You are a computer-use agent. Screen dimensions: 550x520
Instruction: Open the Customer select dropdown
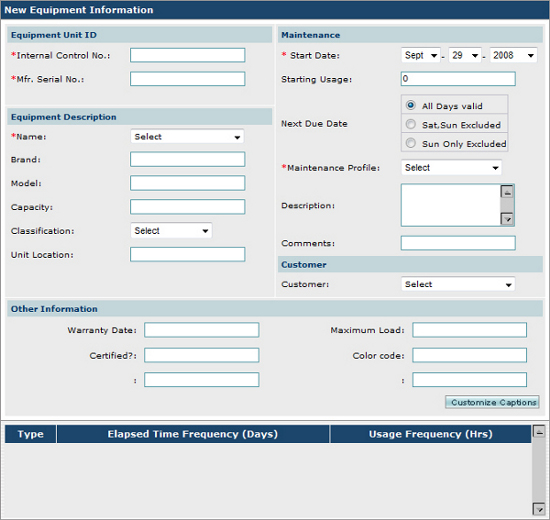pyautogui.click(x=458, y=284)
